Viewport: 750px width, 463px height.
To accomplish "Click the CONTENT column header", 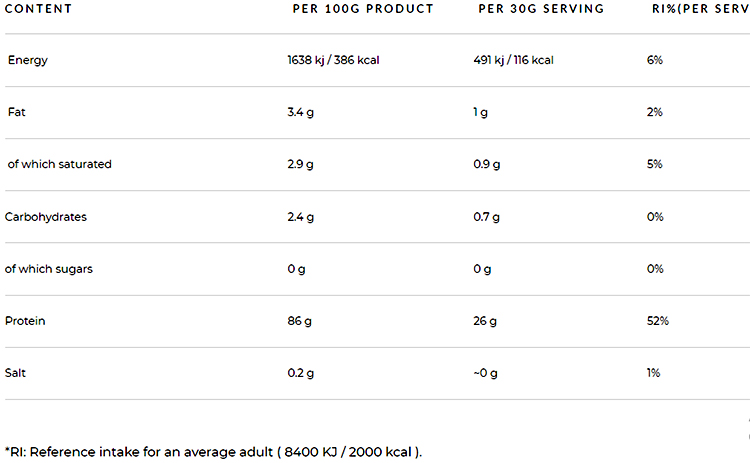I will [38, 9].
